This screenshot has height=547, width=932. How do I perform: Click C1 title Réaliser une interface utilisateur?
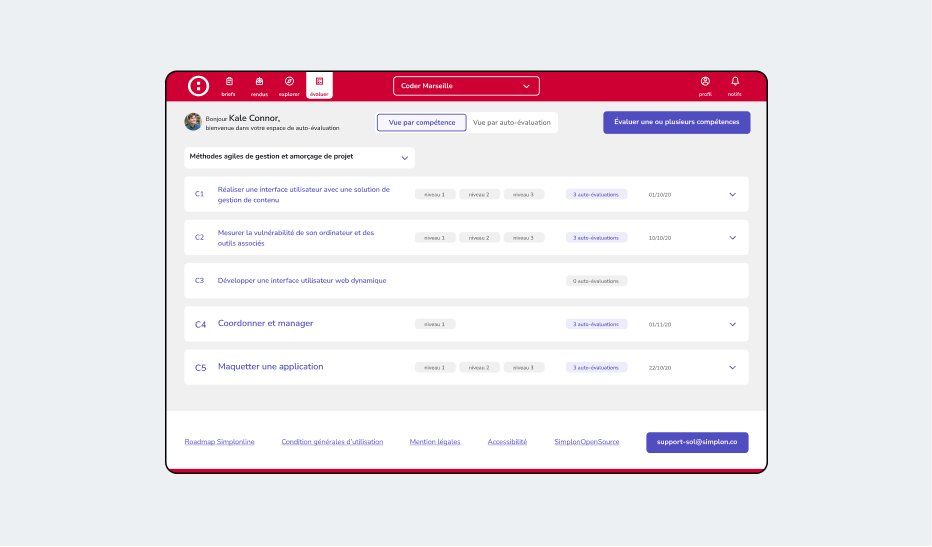click(304, 194)
